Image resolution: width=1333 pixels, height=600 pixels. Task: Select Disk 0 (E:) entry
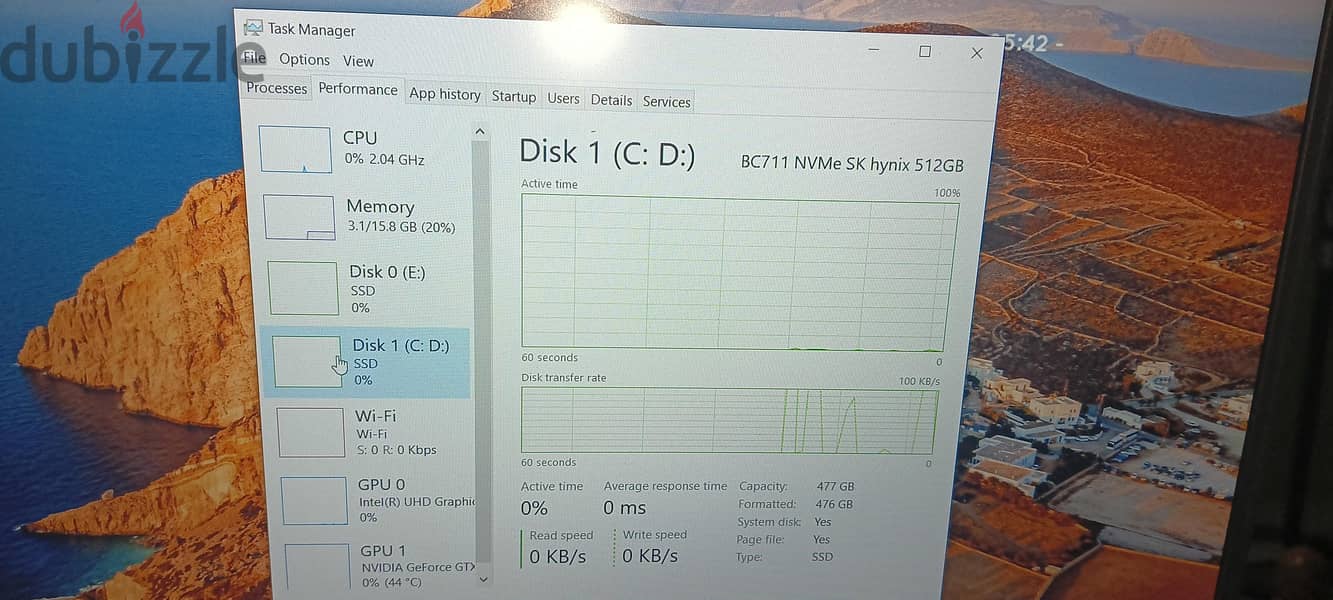[x=367, y=288]
